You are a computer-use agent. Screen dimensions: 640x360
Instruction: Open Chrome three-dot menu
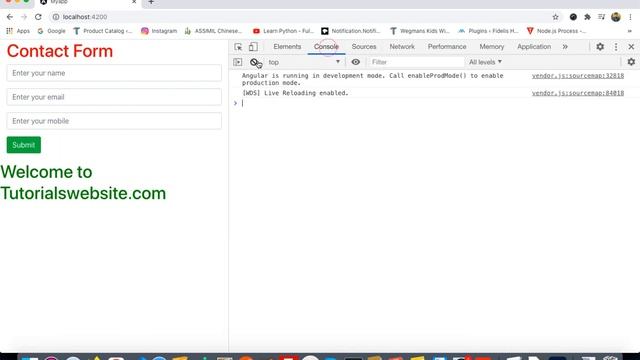630,17
